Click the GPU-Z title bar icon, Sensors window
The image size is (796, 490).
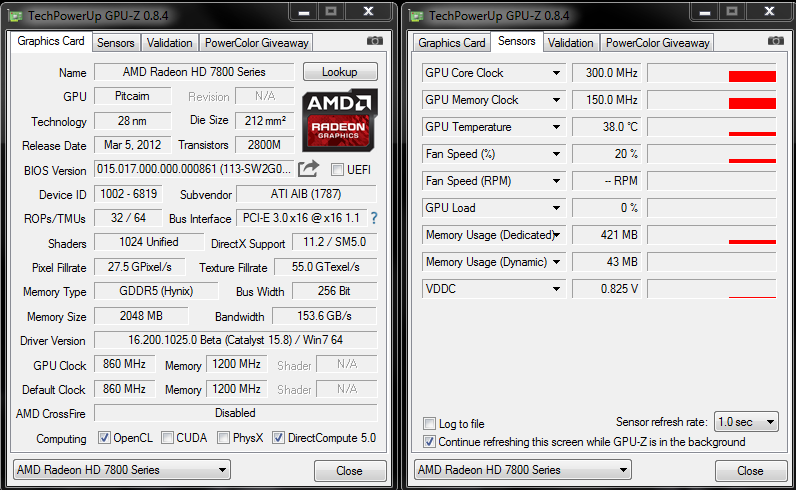click(x=417, y=16)
